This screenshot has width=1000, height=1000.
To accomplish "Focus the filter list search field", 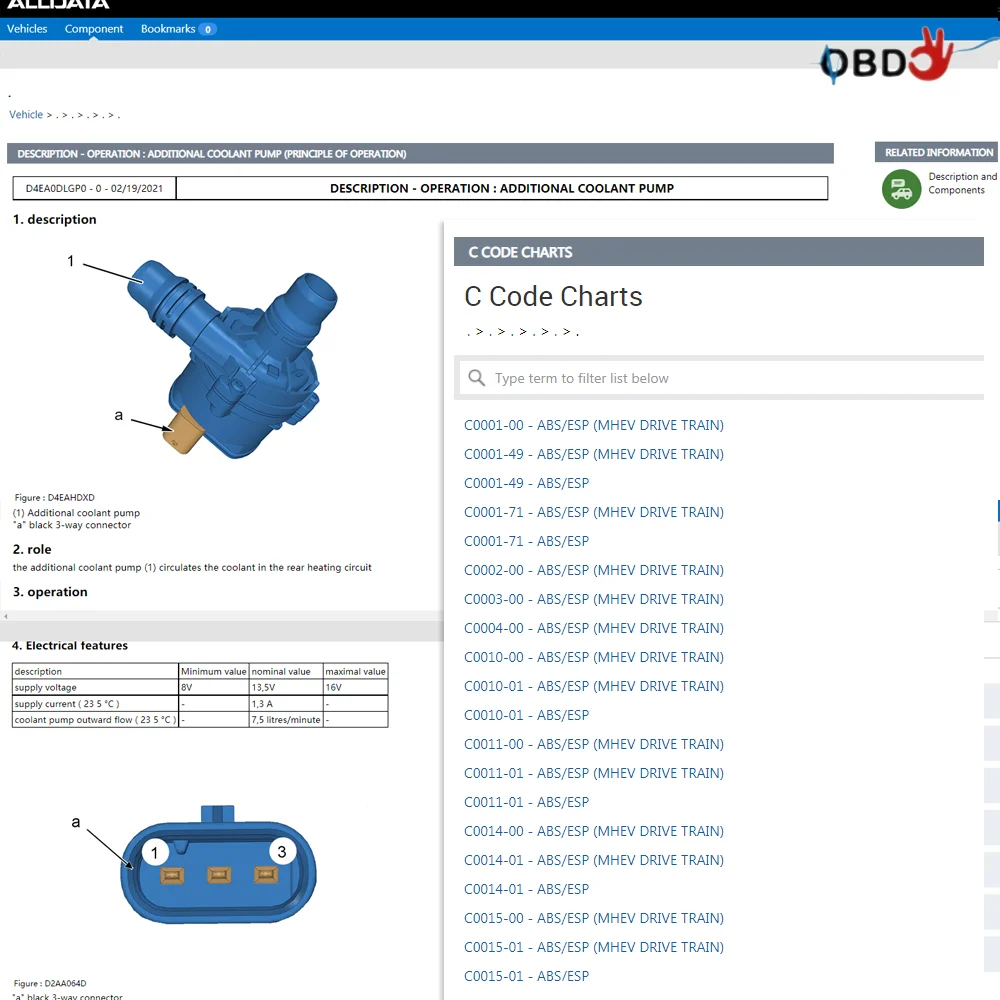I will pos(722,378).
